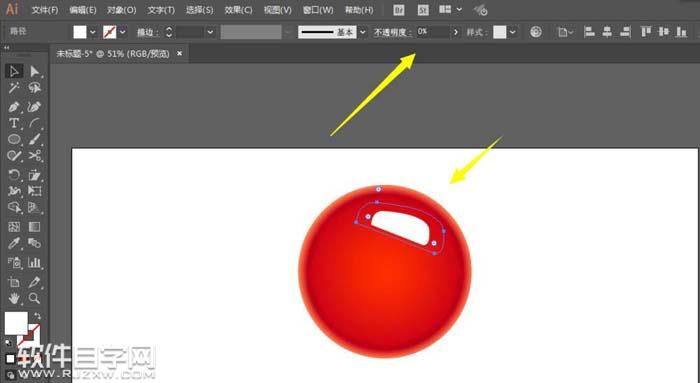
Task: Select the Hand tool
Action: 14,298
